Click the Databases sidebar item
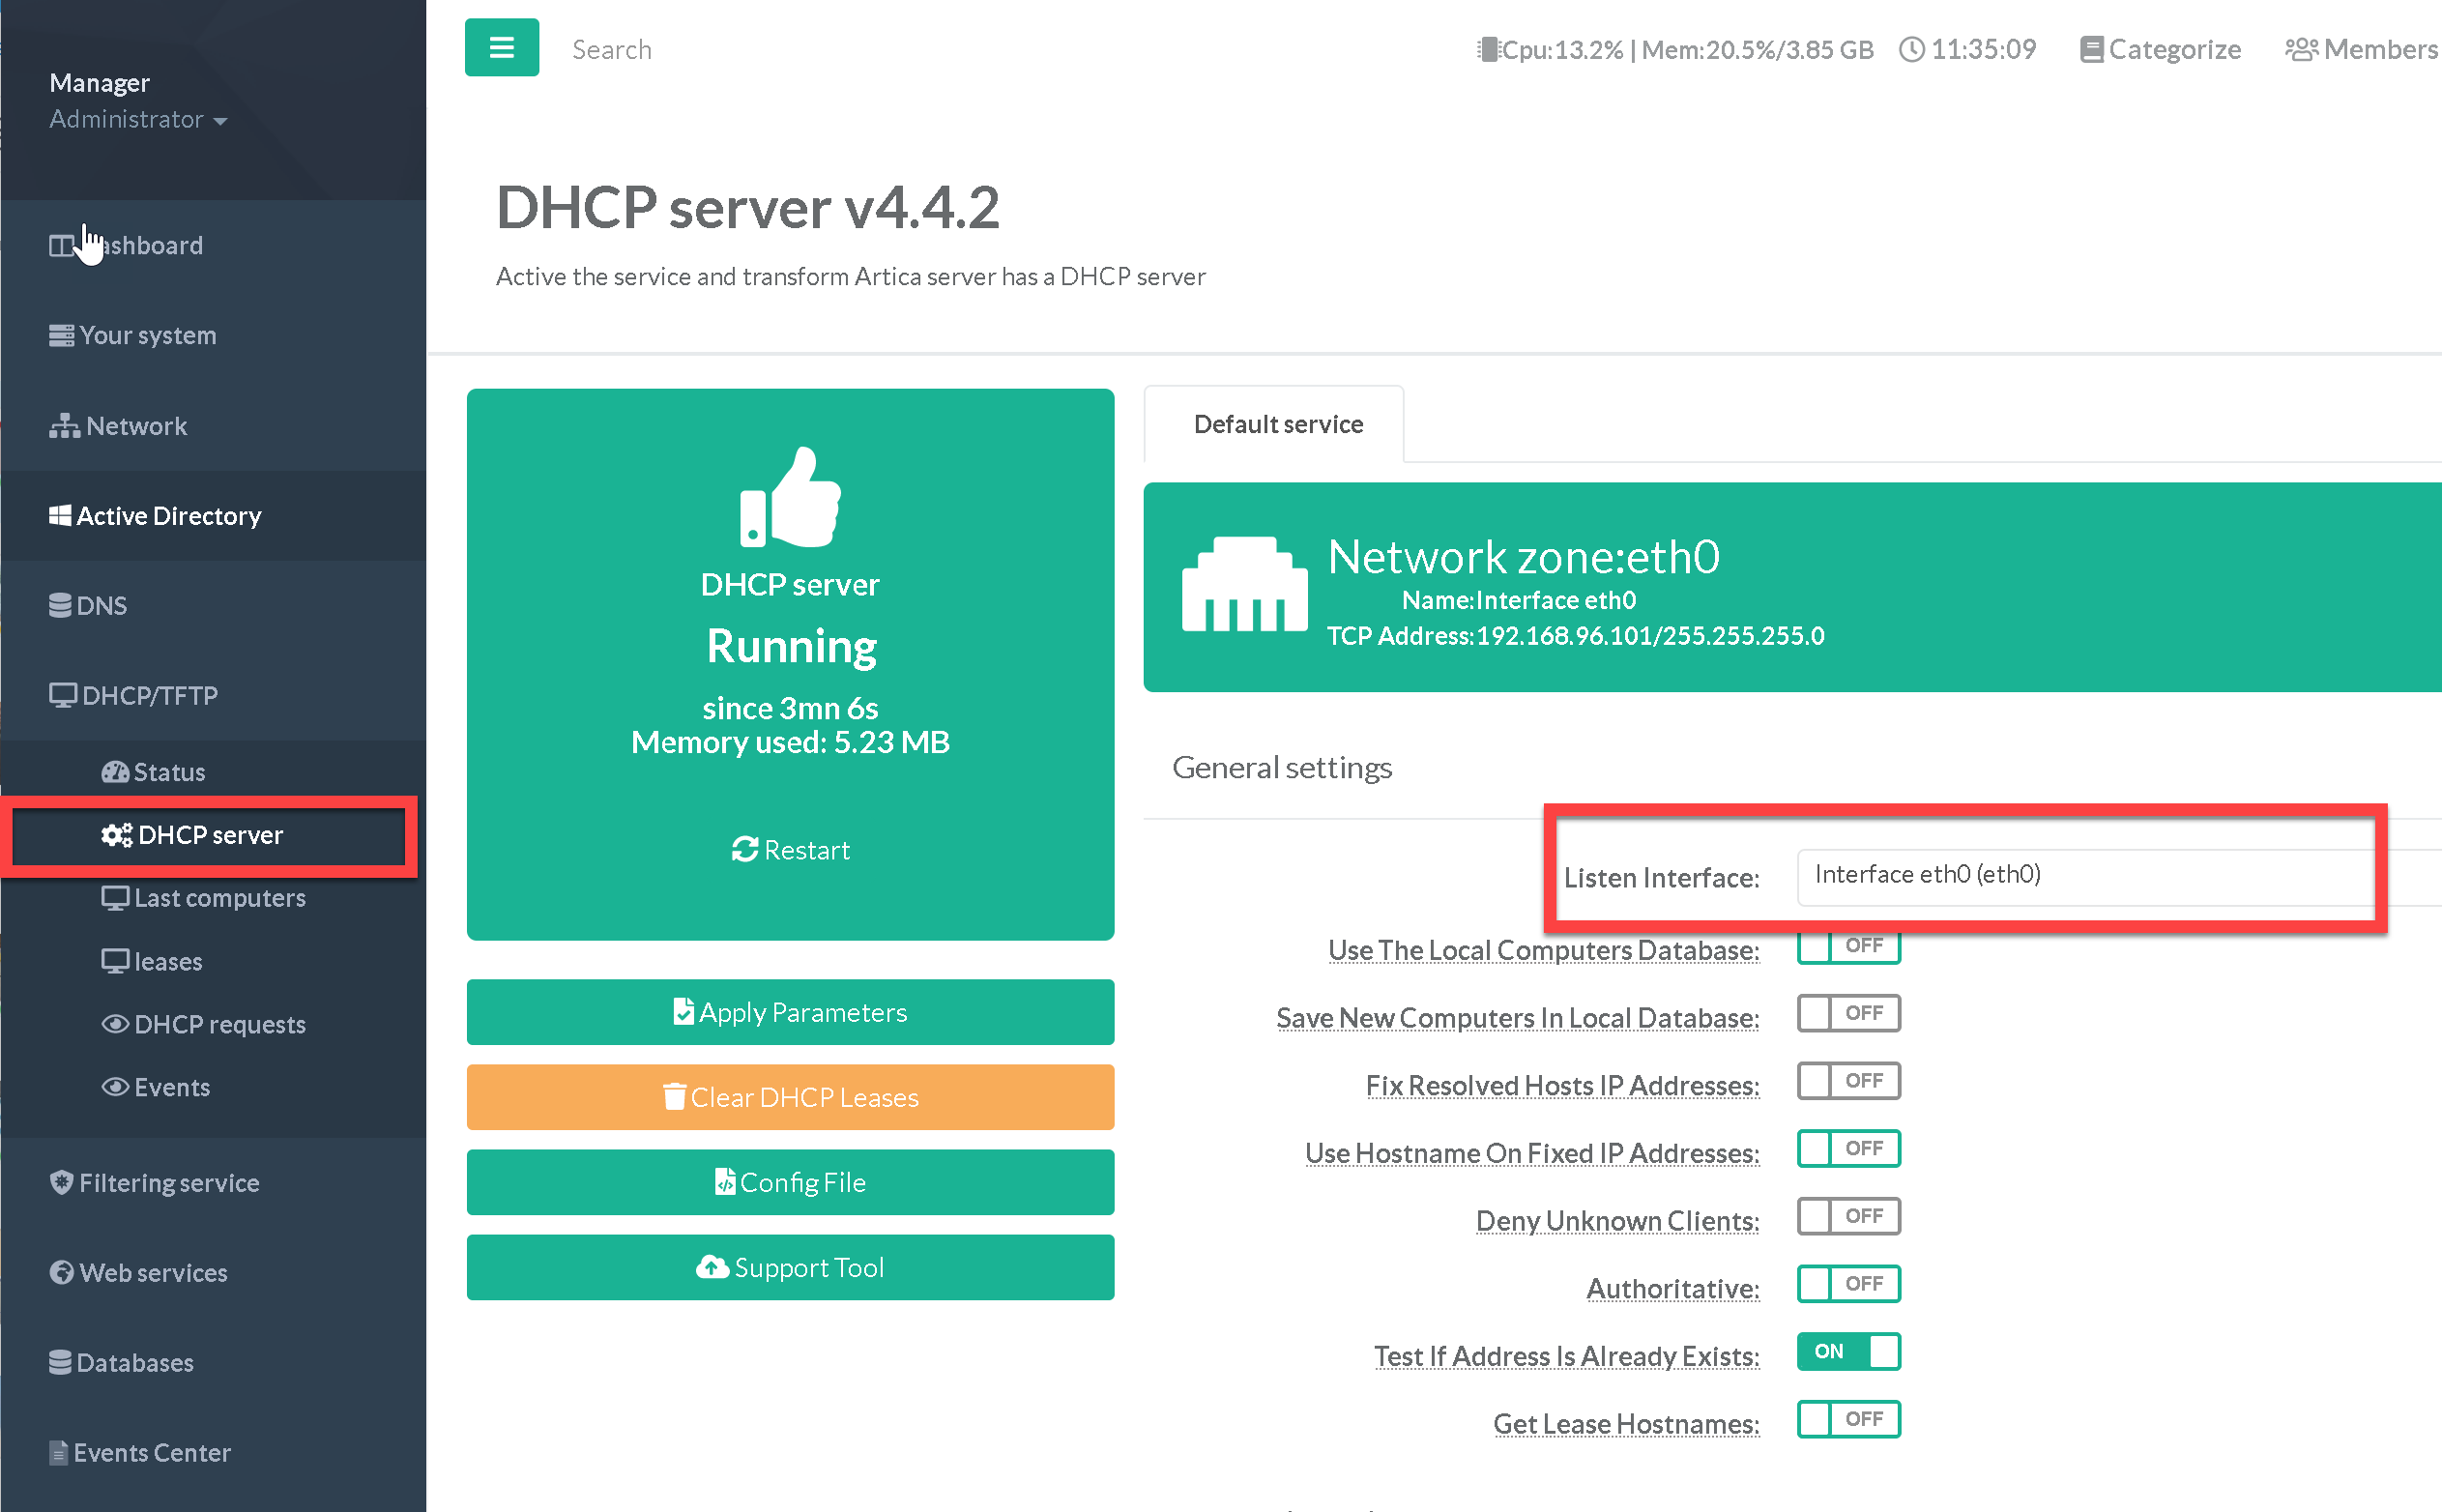 coord(134,1362)
